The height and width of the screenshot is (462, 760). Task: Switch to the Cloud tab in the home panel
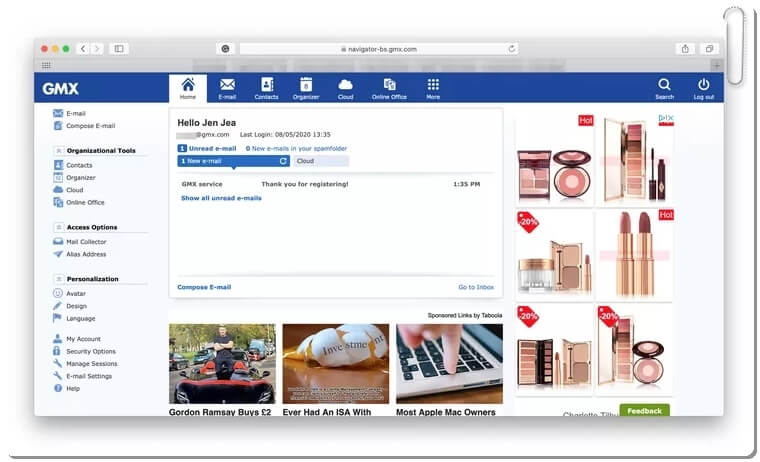click(321, 161)
